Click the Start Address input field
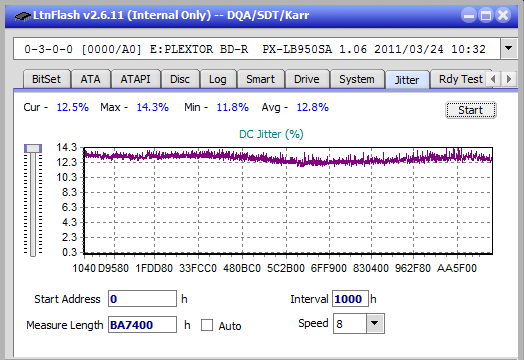 [142, 298]
